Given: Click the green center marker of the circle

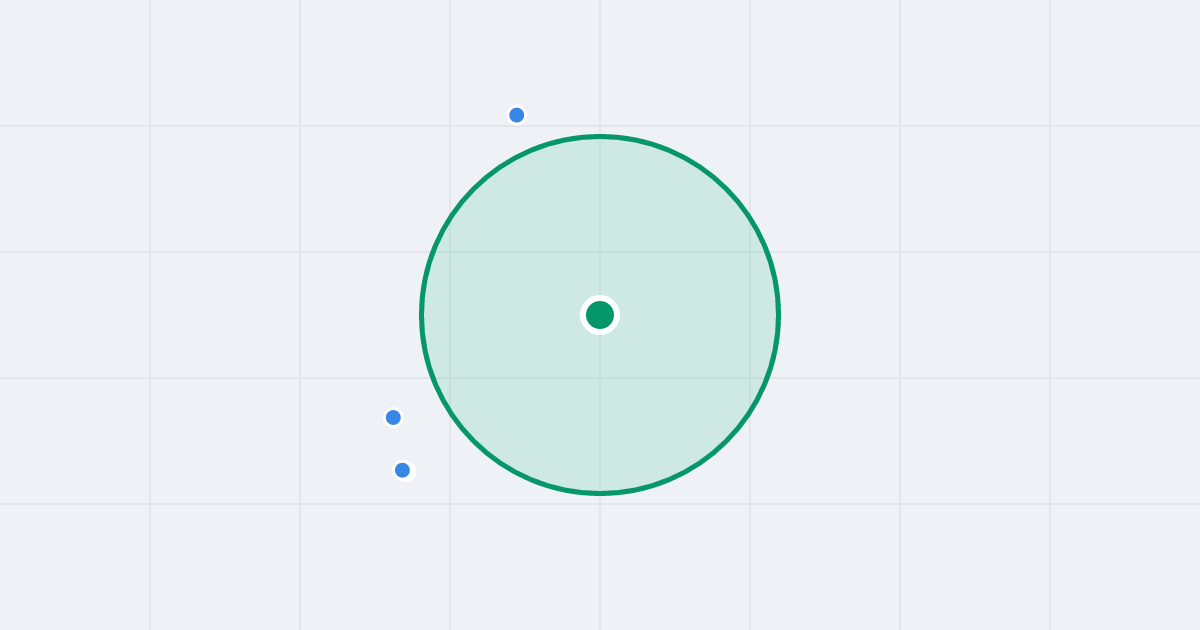Looking at the screenshot, I should click(600, 315).
